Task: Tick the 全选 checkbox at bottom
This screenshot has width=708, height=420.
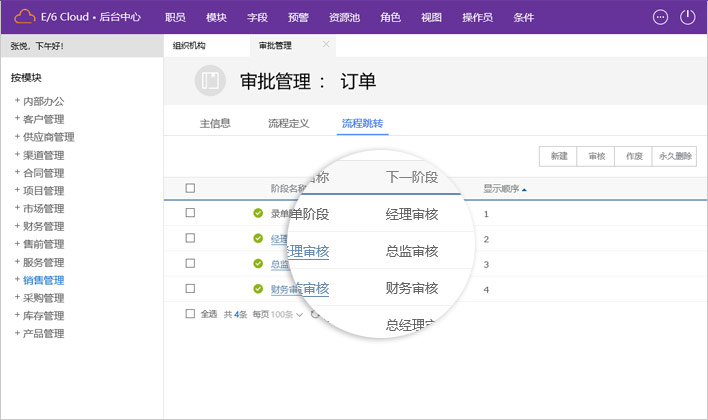Action: (190, 314)
